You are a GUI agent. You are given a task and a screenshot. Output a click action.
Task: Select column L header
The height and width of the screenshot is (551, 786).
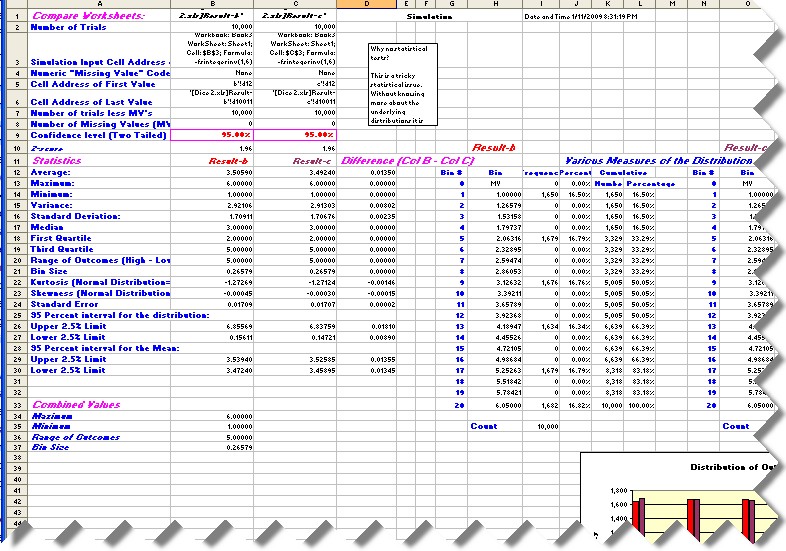[x=640, y=4]
